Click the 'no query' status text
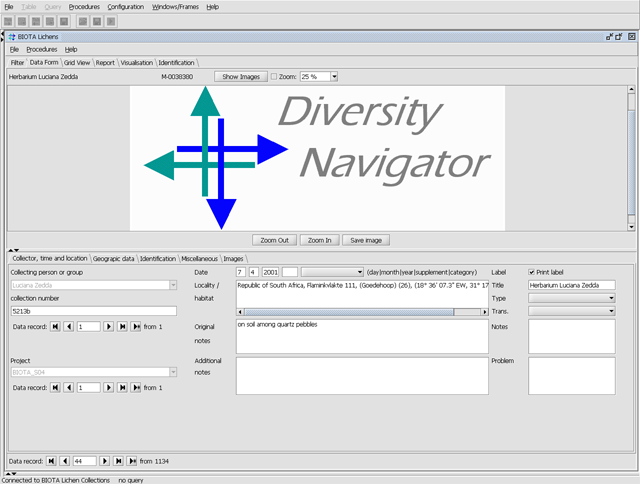The image size is (640, 484). tap(131, 480)
